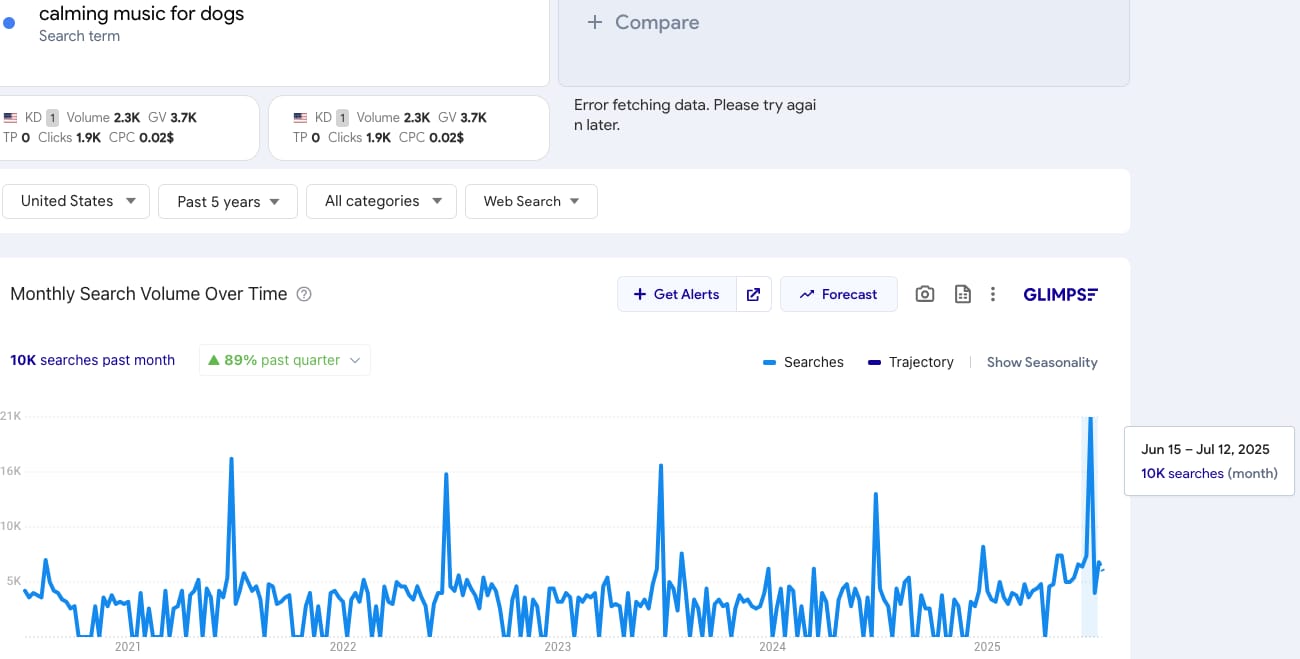Open the United States country dropdown
Viewport: 1300px width, 659px height.
click(x=77, y=201)
